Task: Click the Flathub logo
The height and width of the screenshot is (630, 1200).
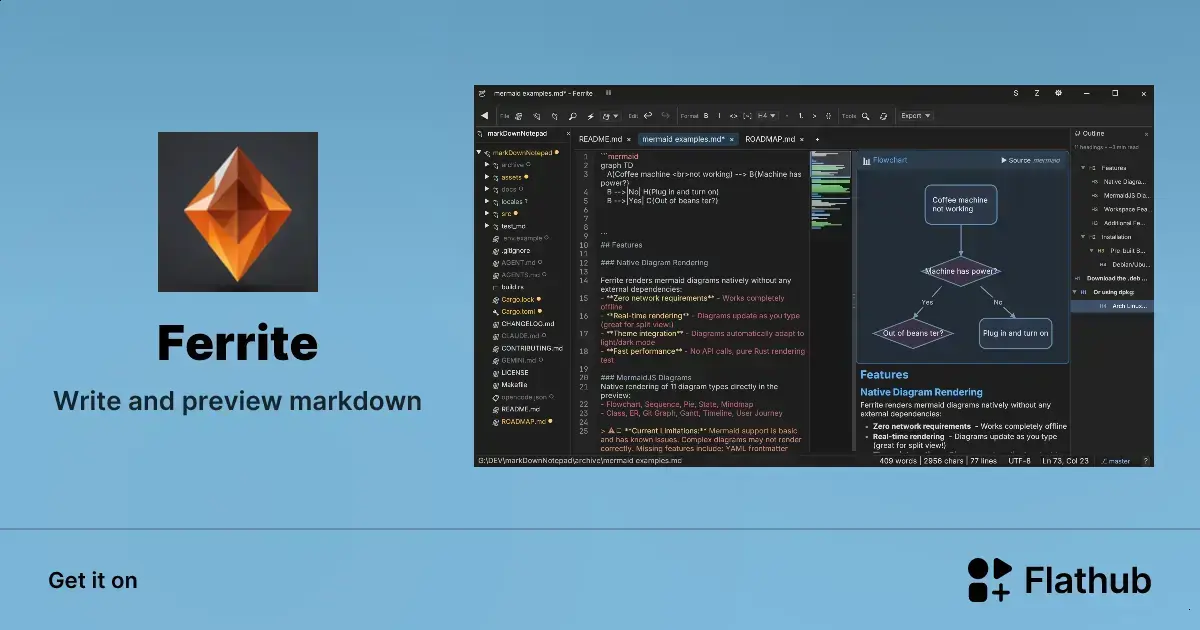Action: 1059,580
